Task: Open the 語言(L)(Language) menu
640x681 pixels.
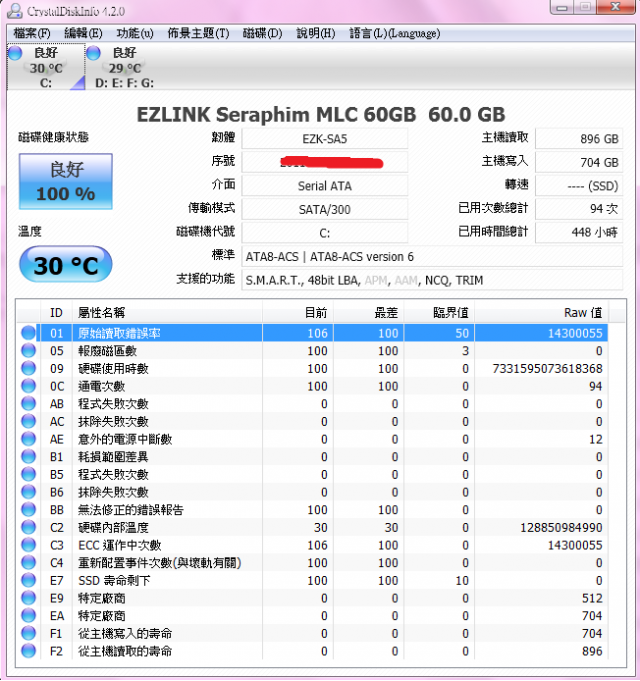Action: (395, 33)
